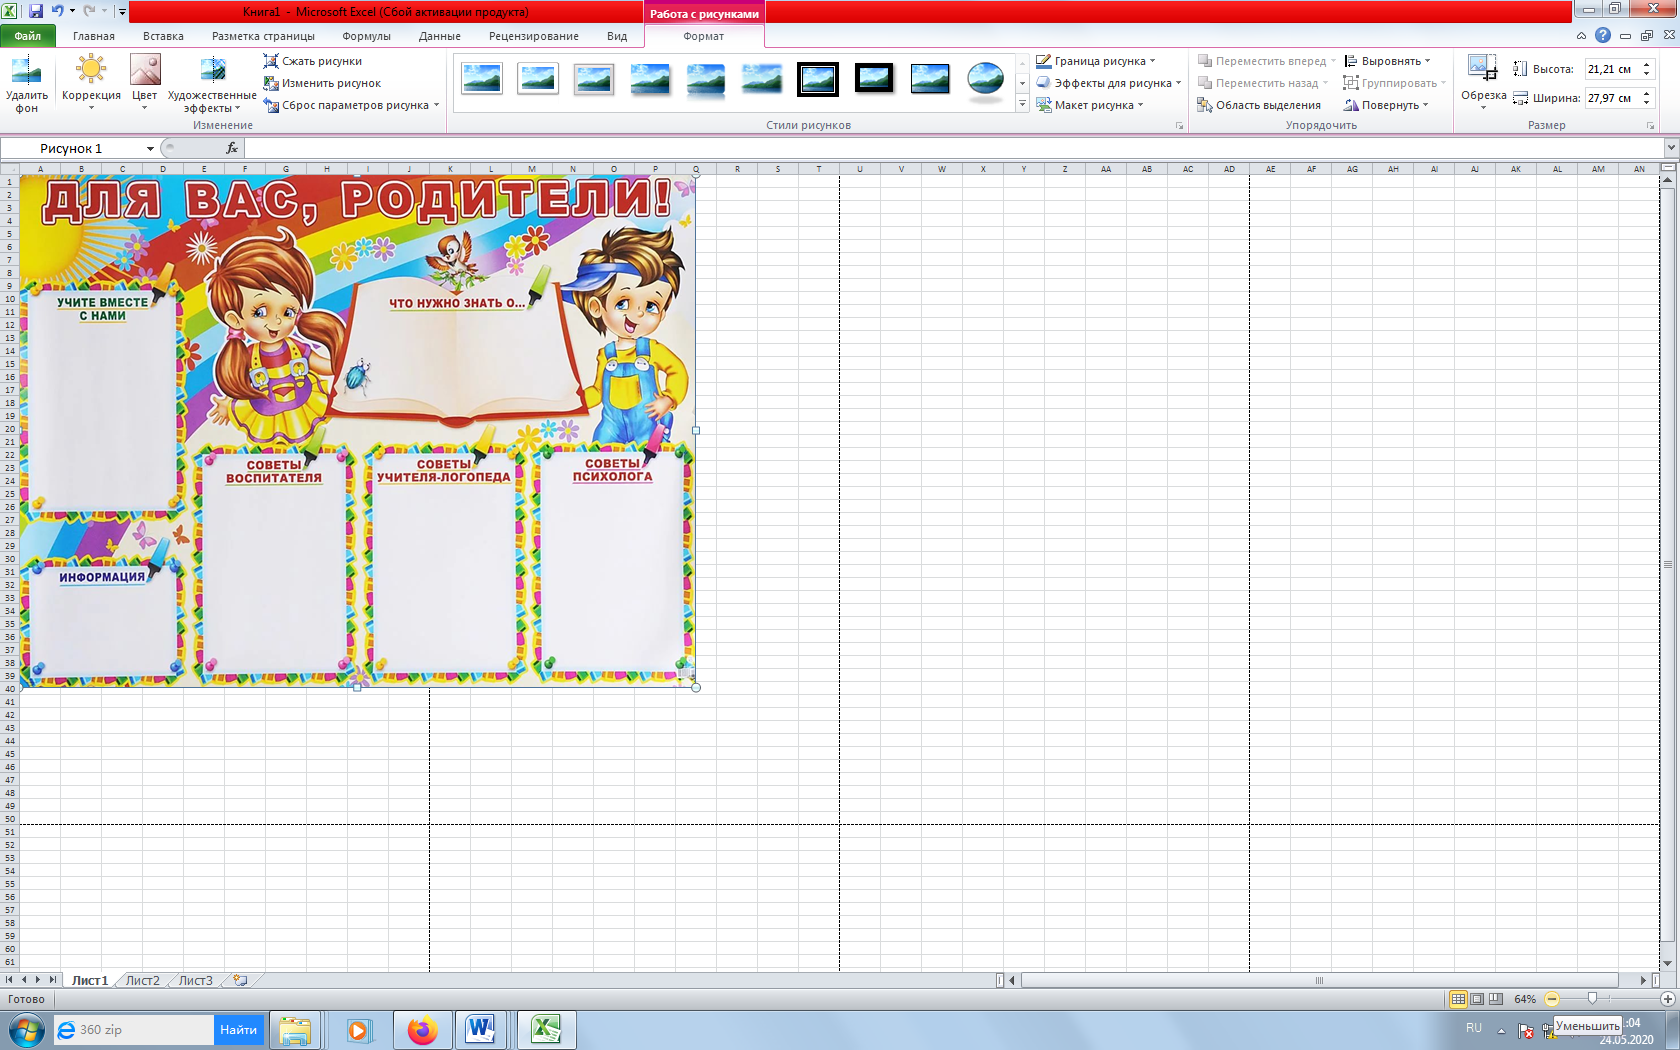Screen dimensions: 1680x1050
Task: Open File Explorer from the taskbar
Action: pyautogui.click(x=295, y=1030)
